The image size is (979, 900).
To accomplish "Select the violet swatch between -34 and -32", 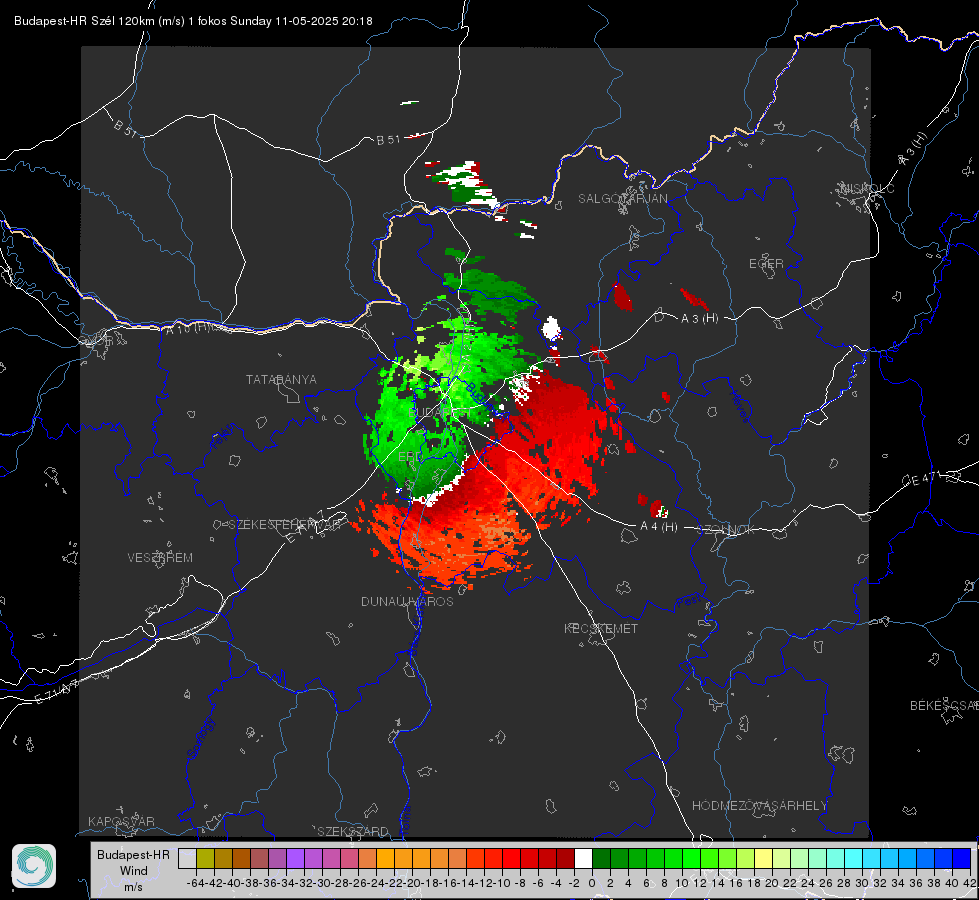I will (295, 858).
